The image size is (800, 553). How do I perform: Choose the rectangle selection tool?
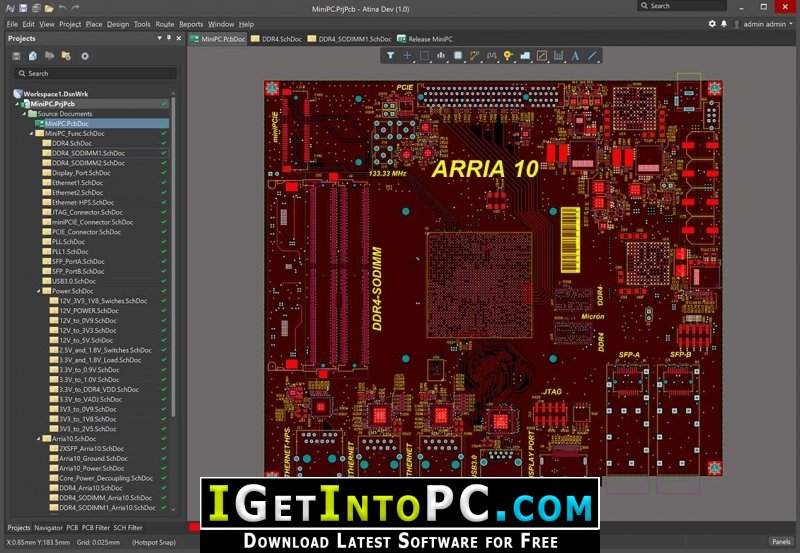tap(424, 56)
